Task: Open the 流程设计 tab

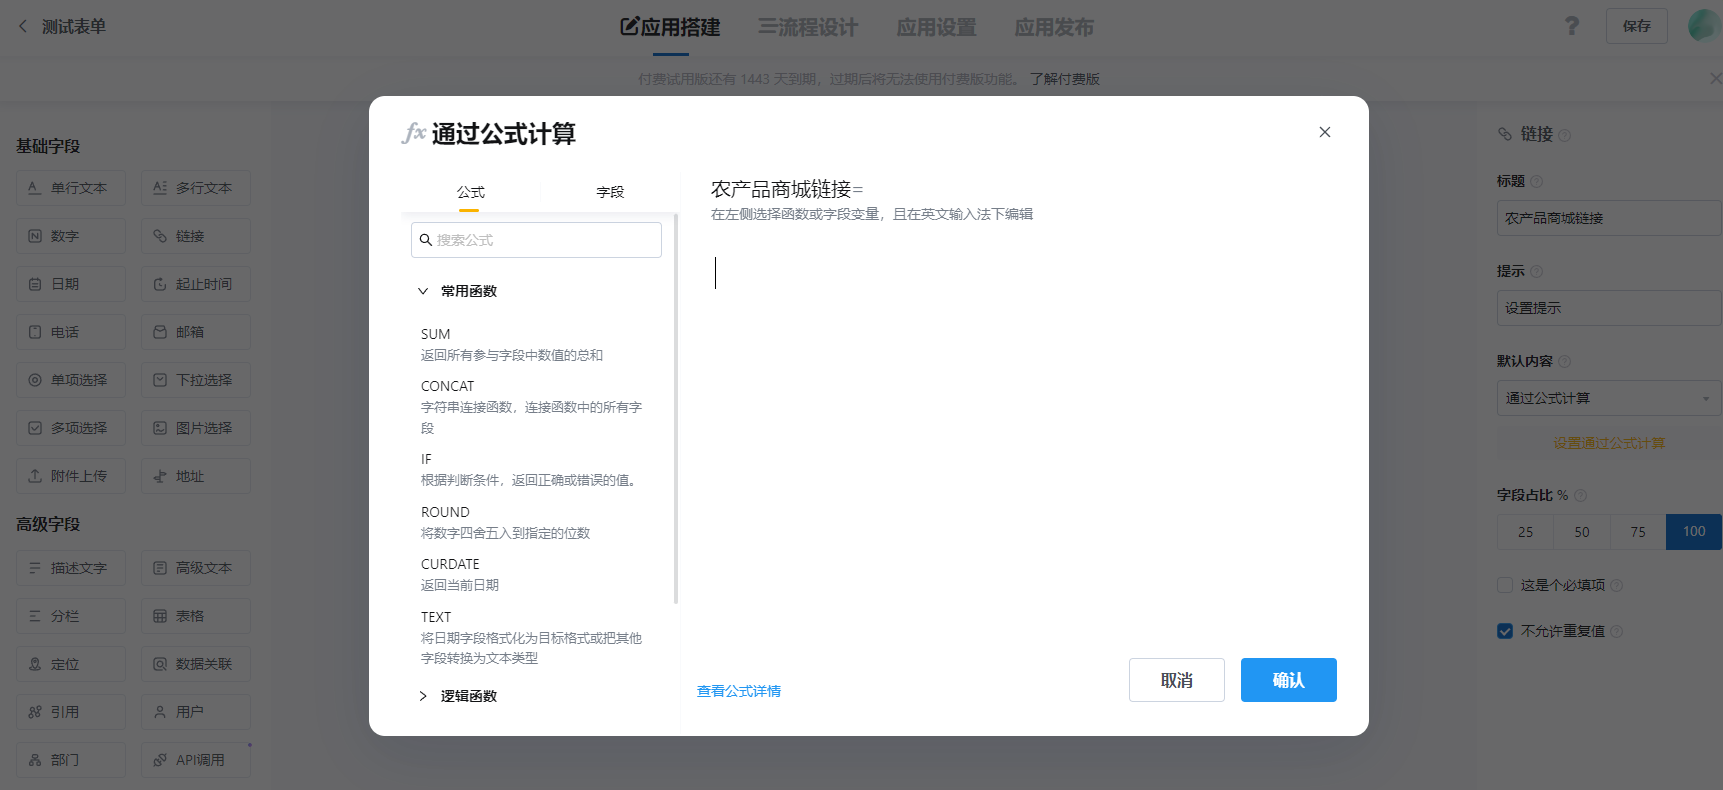Action: (x=808, y=27)
